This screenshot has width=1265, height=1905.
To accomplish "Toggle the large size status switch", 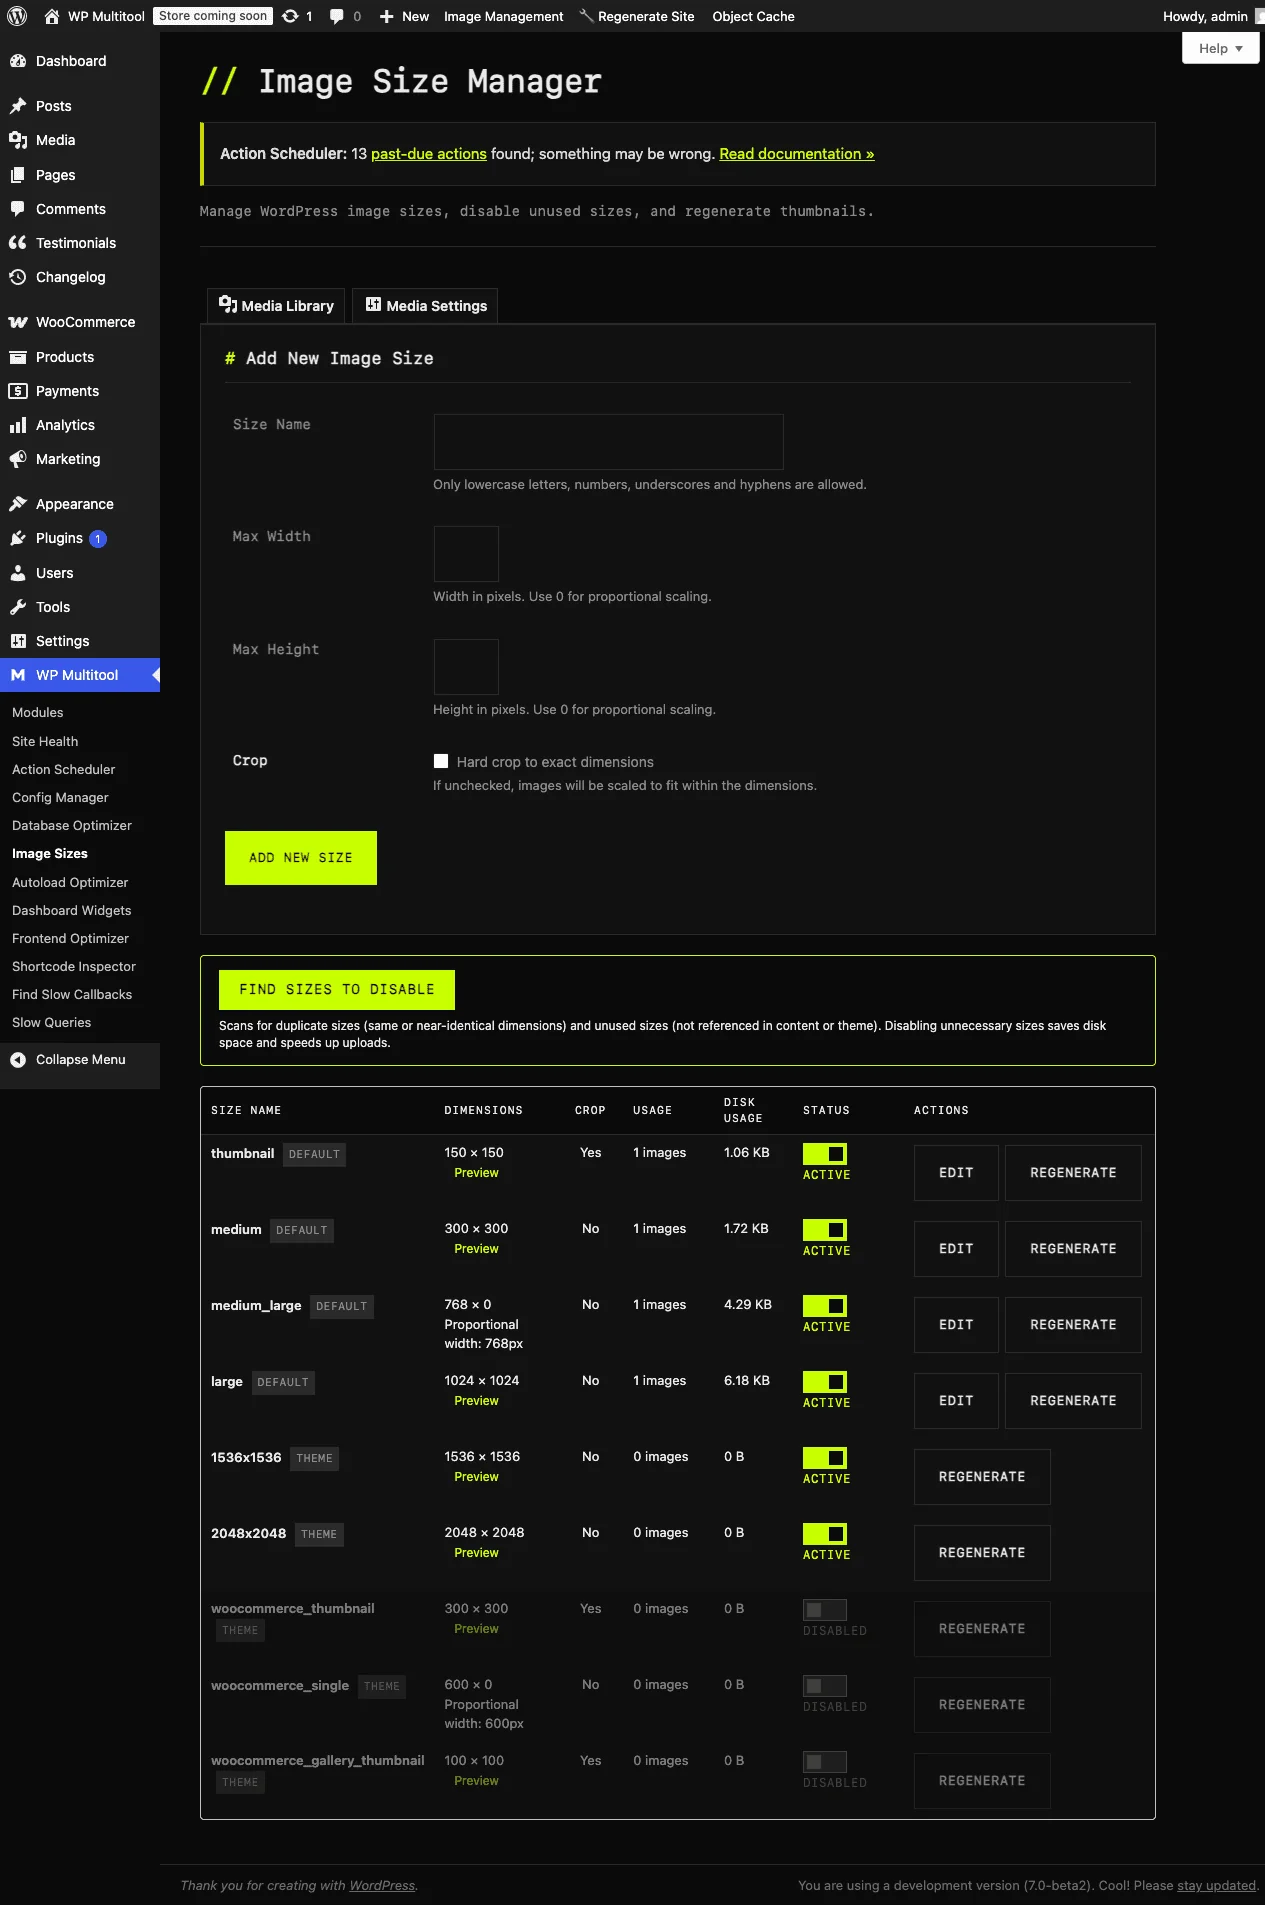I will pyautogui.click(x=825, y=1382).
